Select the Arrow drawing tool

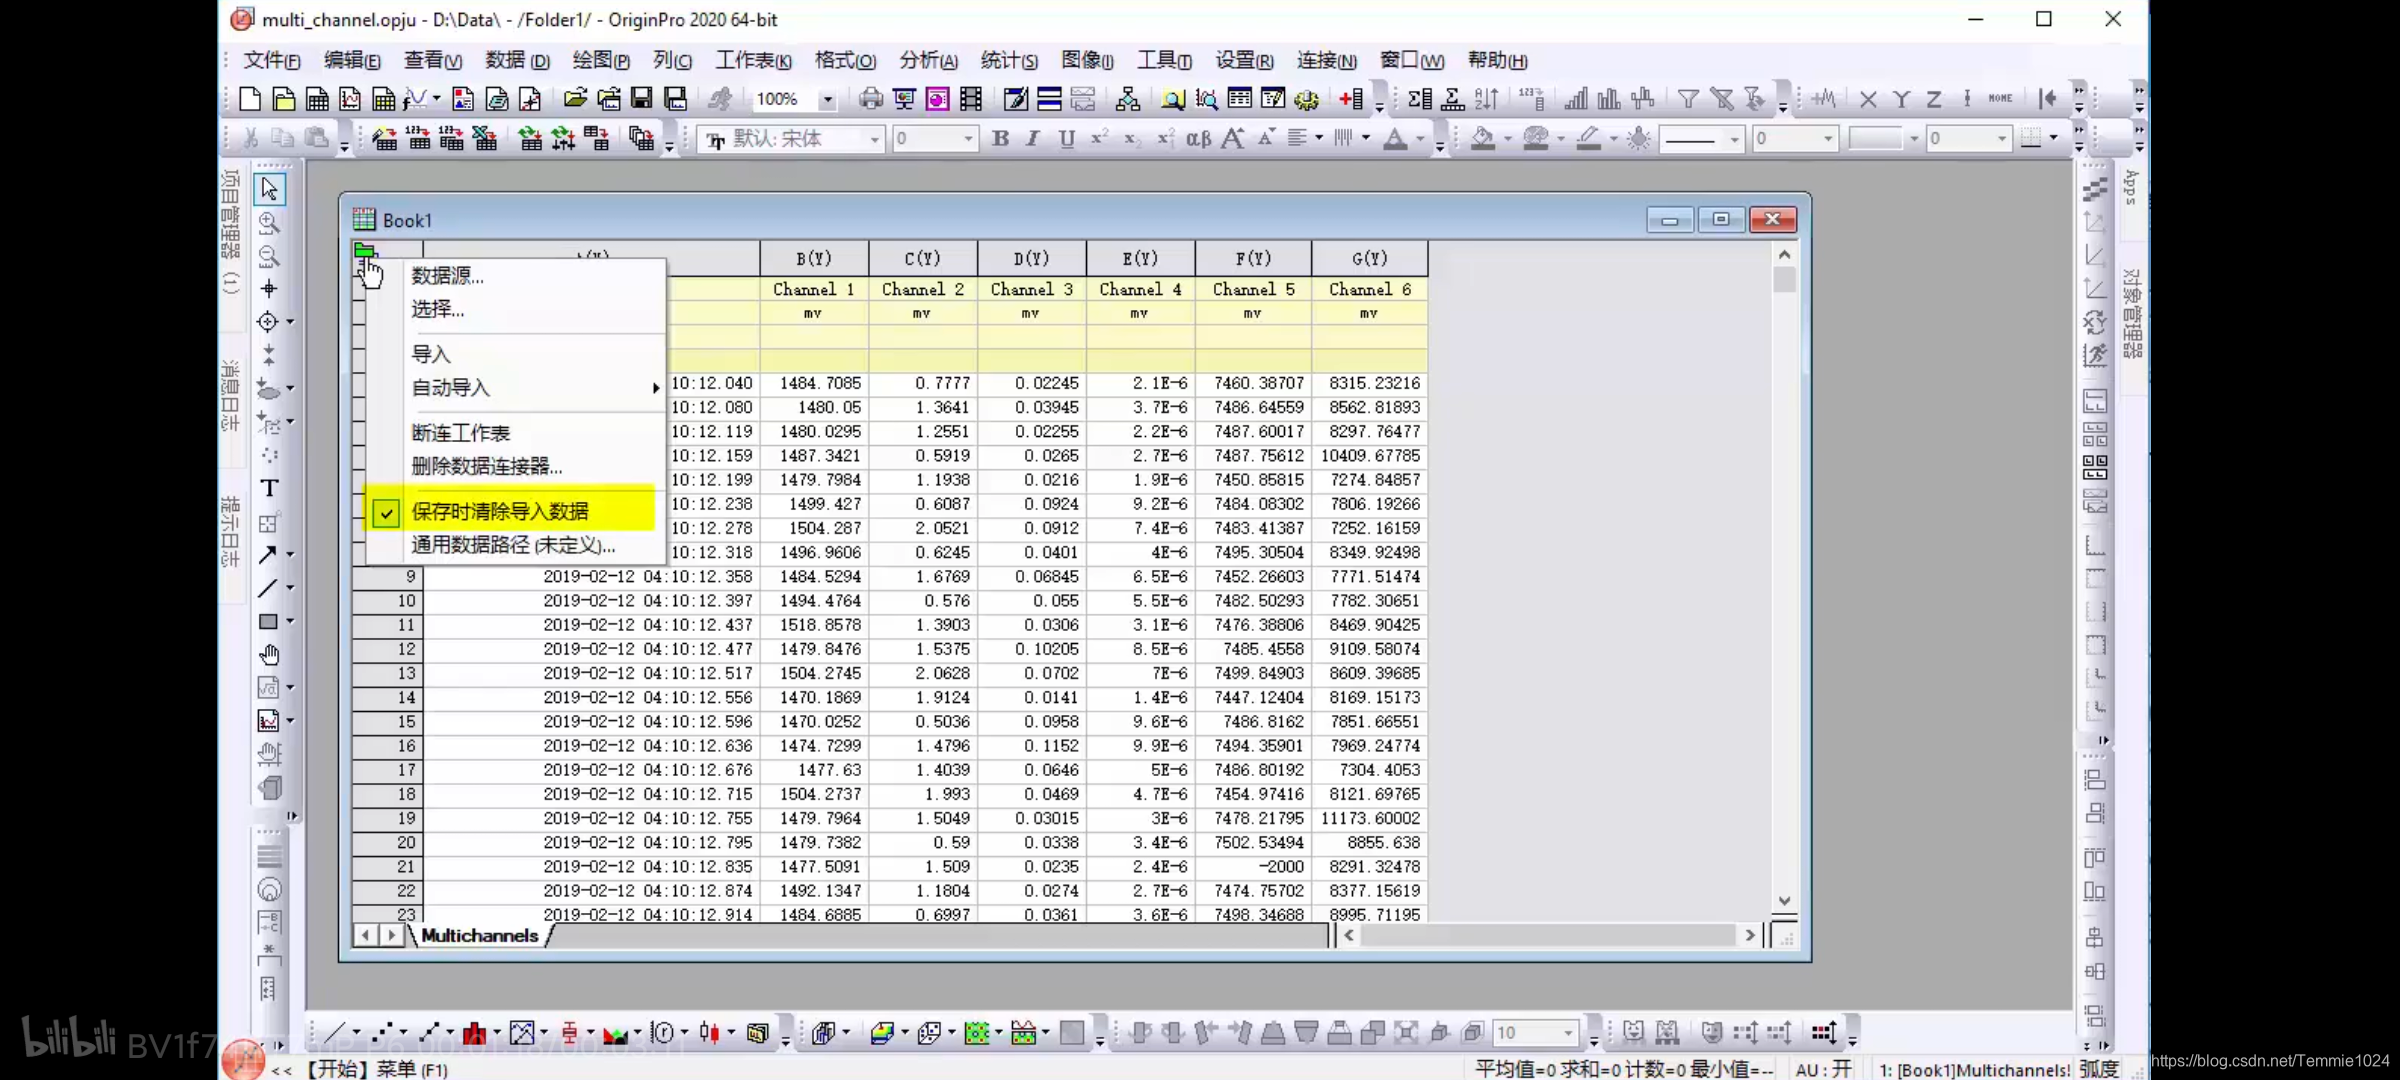pyautogui.click(x=267, y=555)
